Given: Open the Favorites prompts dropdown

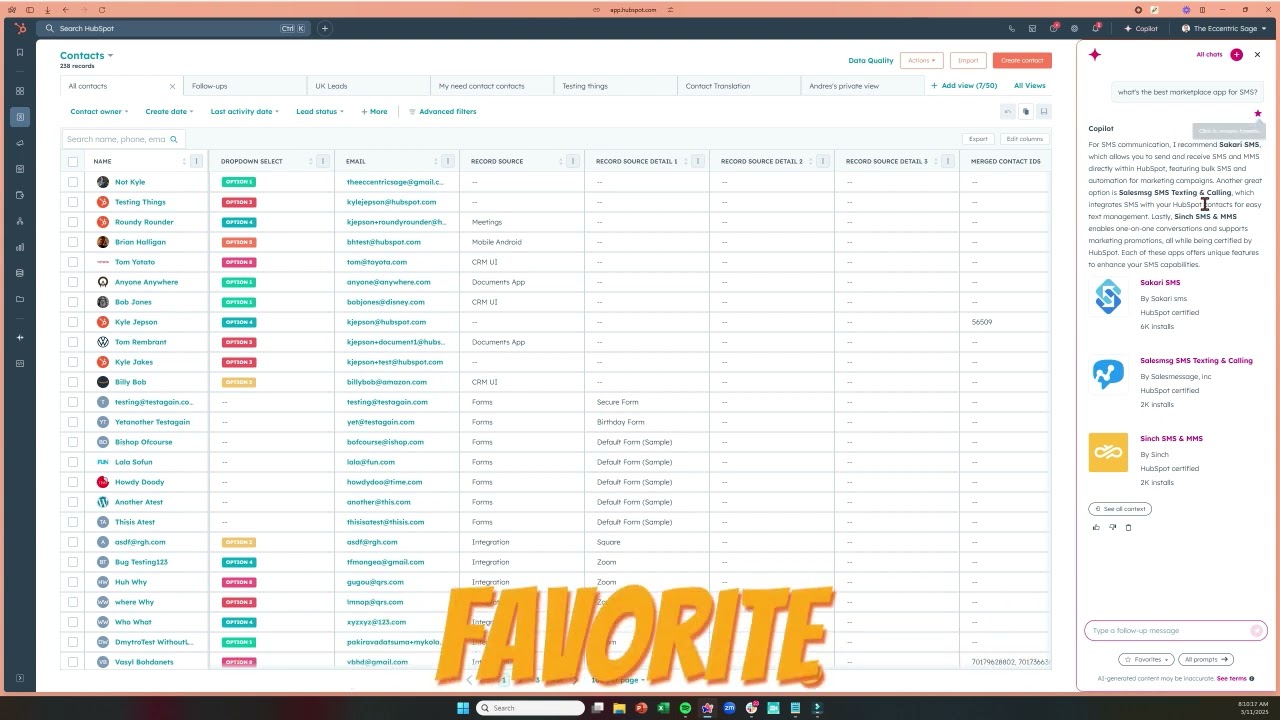Looking at the screenshot, I should 1146,660.
